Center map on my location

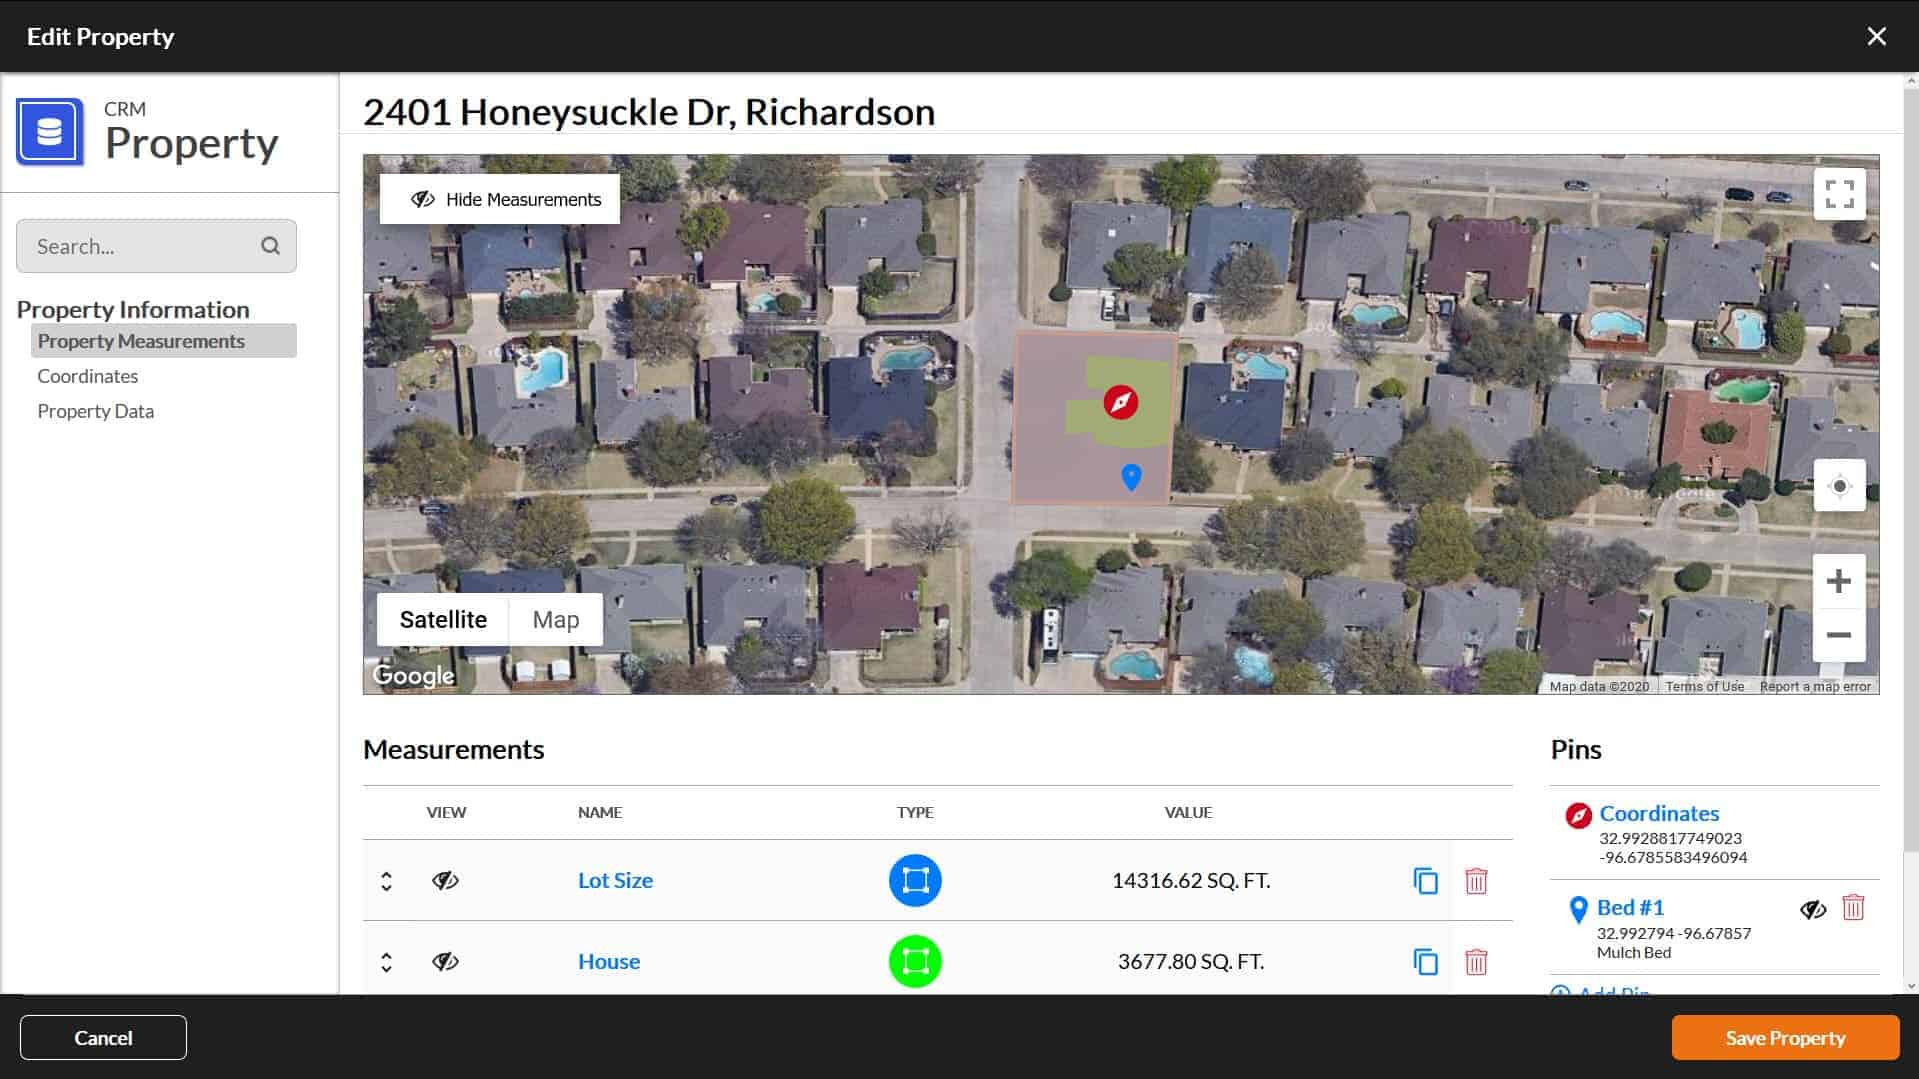[x=1839, y=486]
